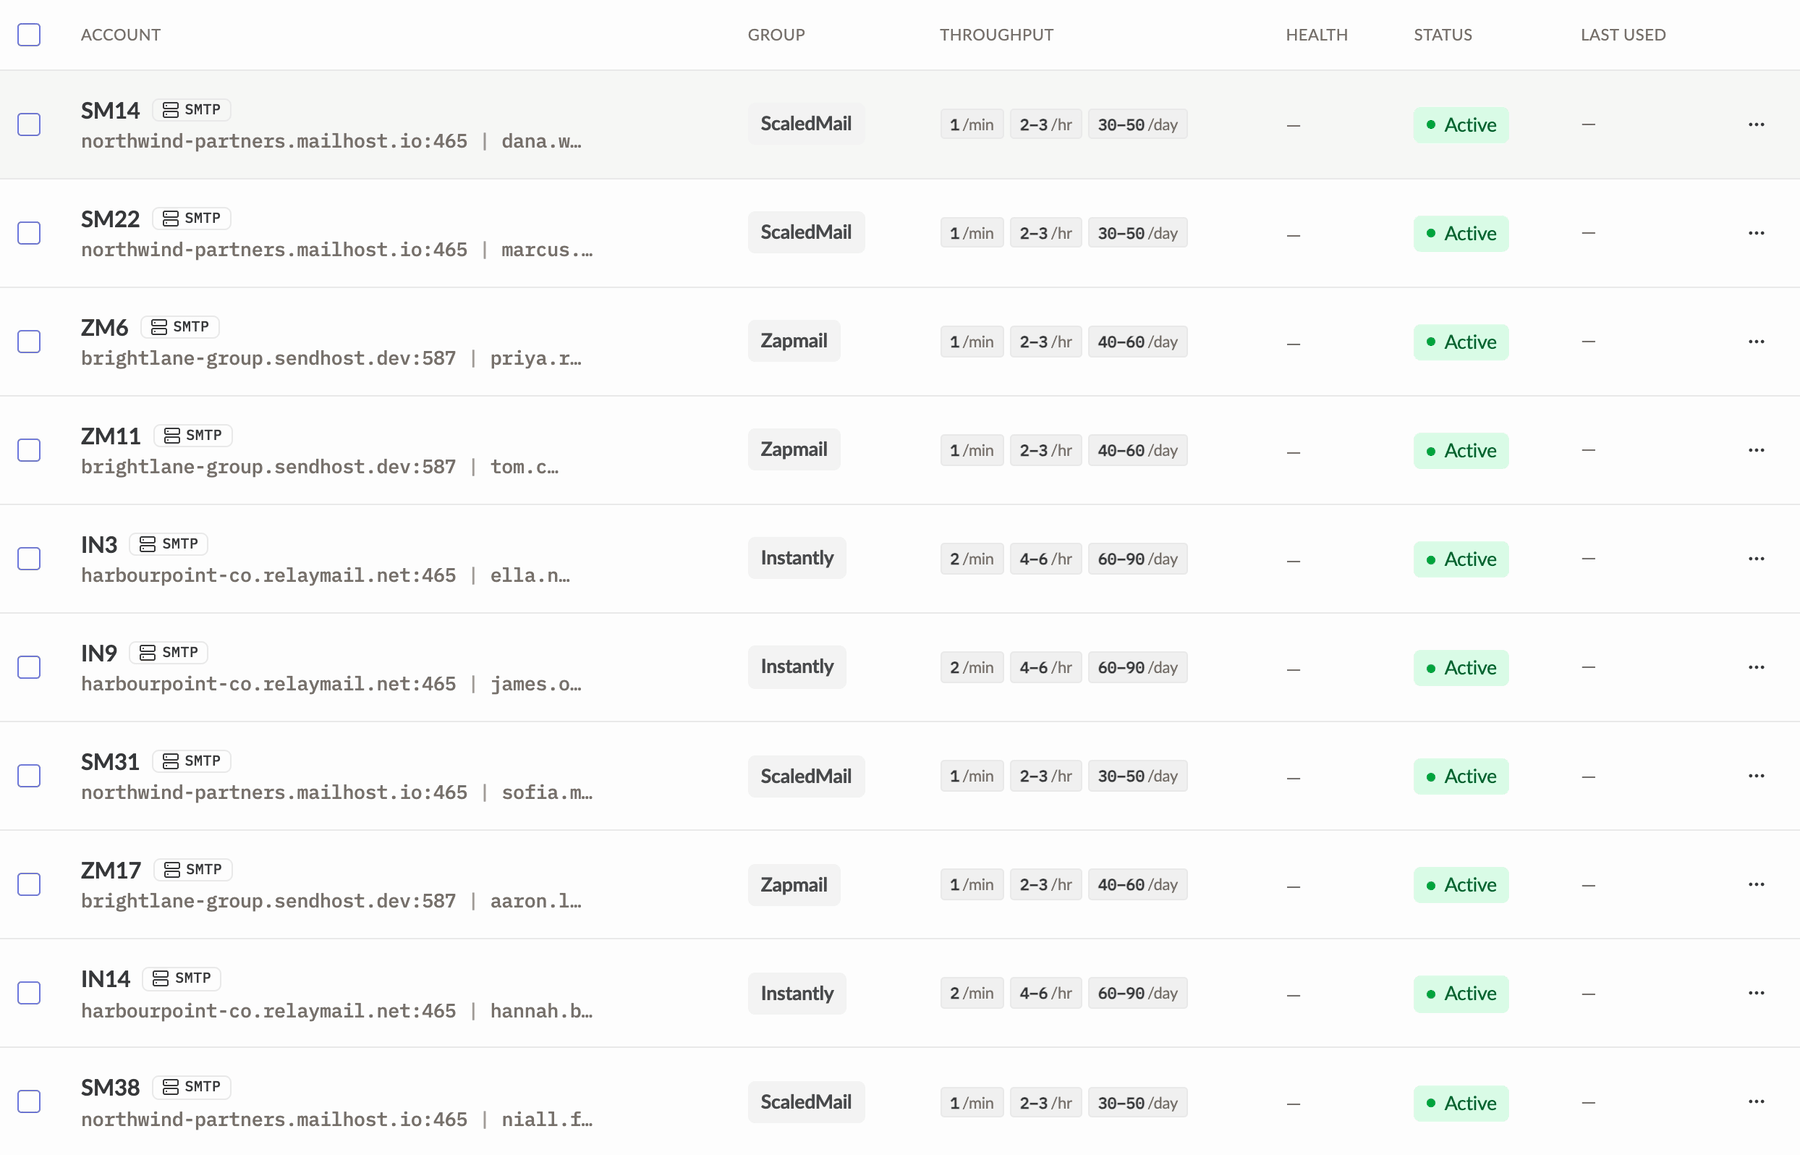This screenshot has height=1155, width=1800.
Task: Open the more options menu for IN3
Action: click(x=1756, y=558)
